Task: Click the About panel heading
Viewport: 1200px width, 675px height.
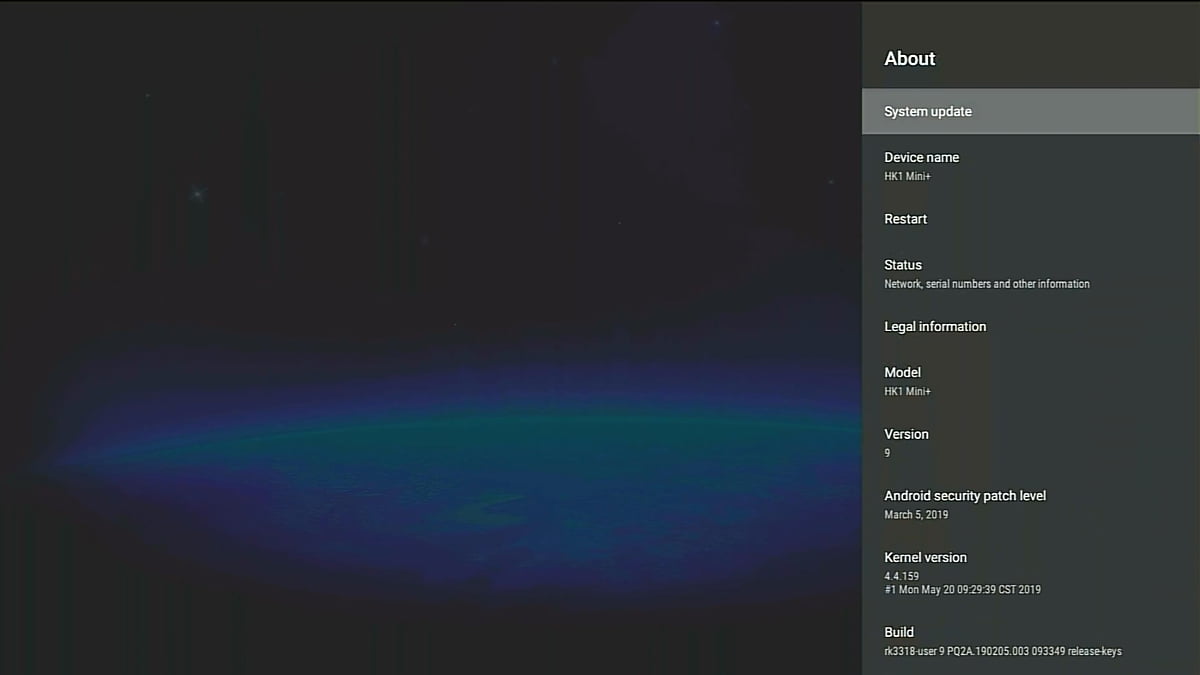Action: 910,59
